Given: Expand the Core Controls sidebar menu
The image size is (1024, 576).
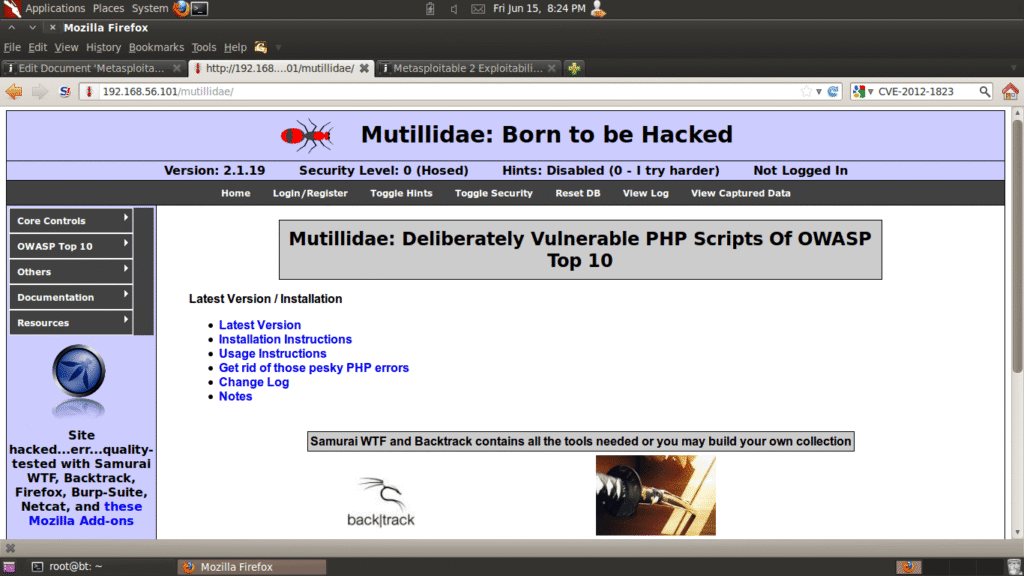Looking at the screenshot, I should (70, 221).
